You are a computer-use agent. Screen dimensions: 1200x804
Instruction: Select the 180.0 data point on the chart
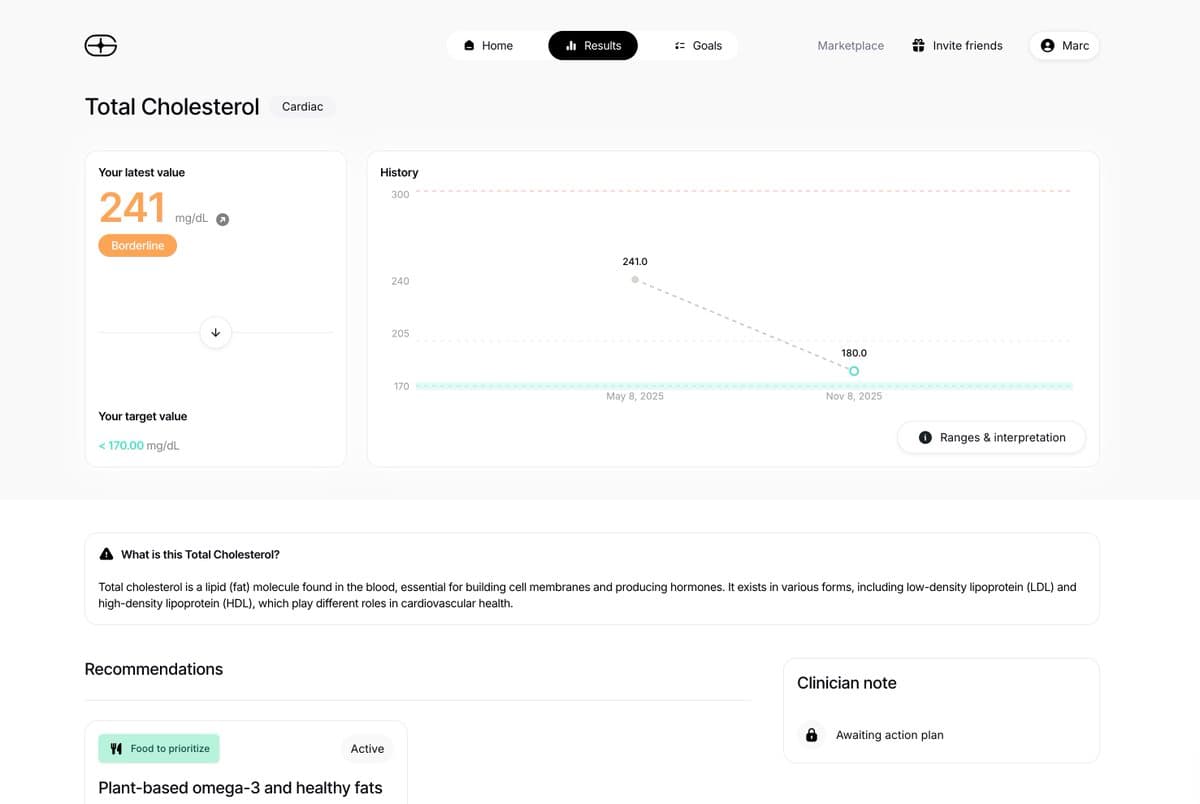tap(854, 371)
